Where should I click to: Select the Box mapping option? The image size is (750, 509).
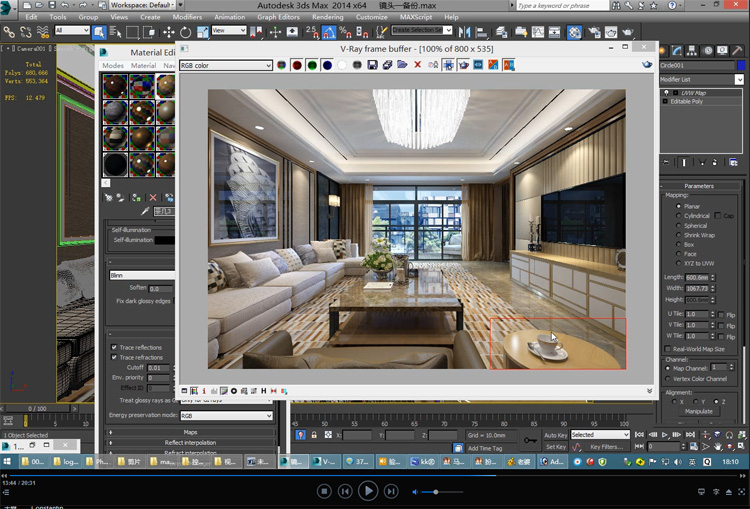678,244
